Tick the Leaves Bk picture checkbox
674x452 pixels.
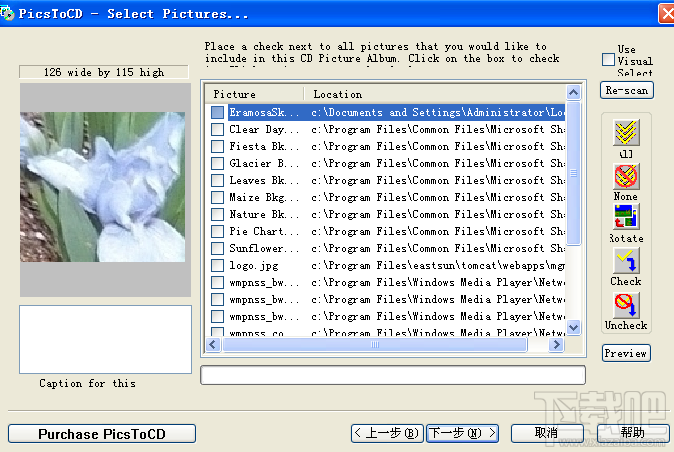click(218, 180)
